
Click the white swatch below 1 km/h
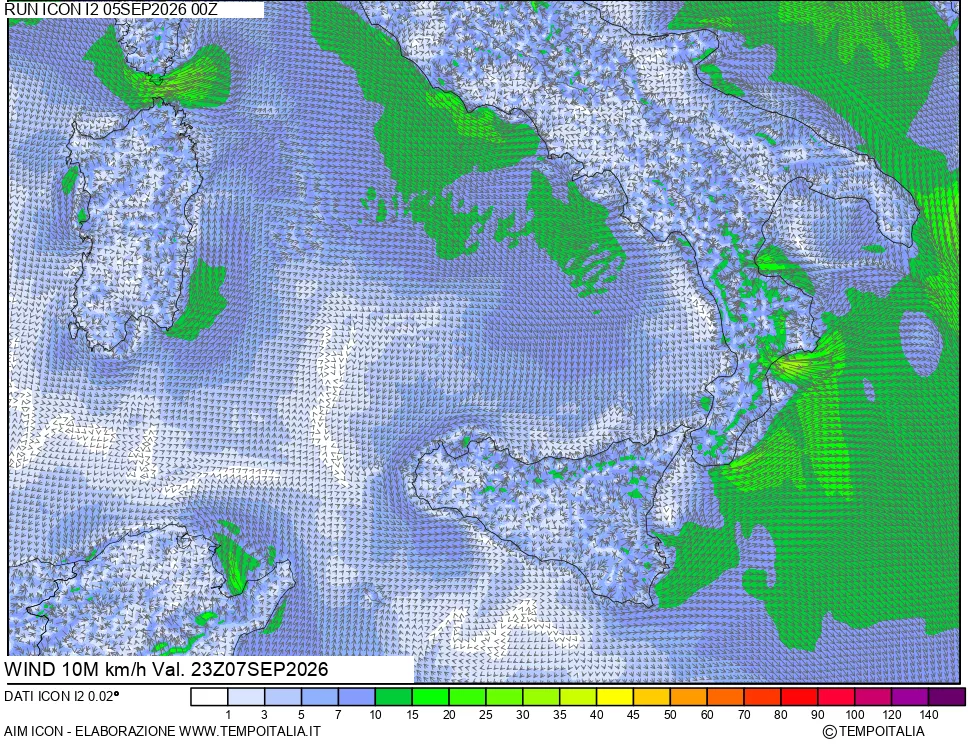[x=209, y=697]
